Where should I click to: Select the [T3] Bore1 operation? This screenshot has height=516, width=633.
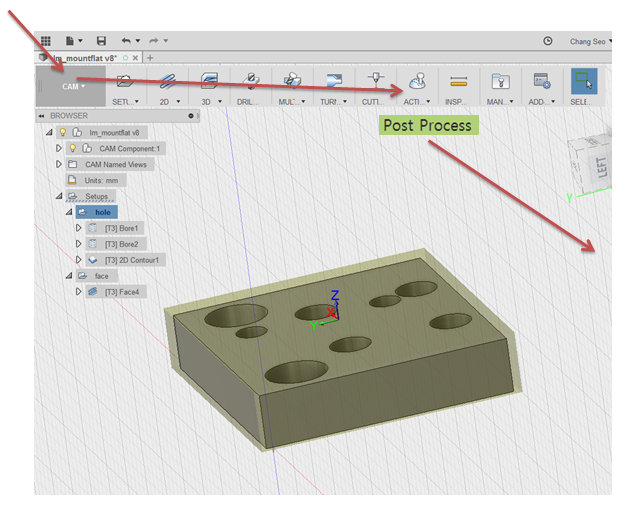click(122, 229)
